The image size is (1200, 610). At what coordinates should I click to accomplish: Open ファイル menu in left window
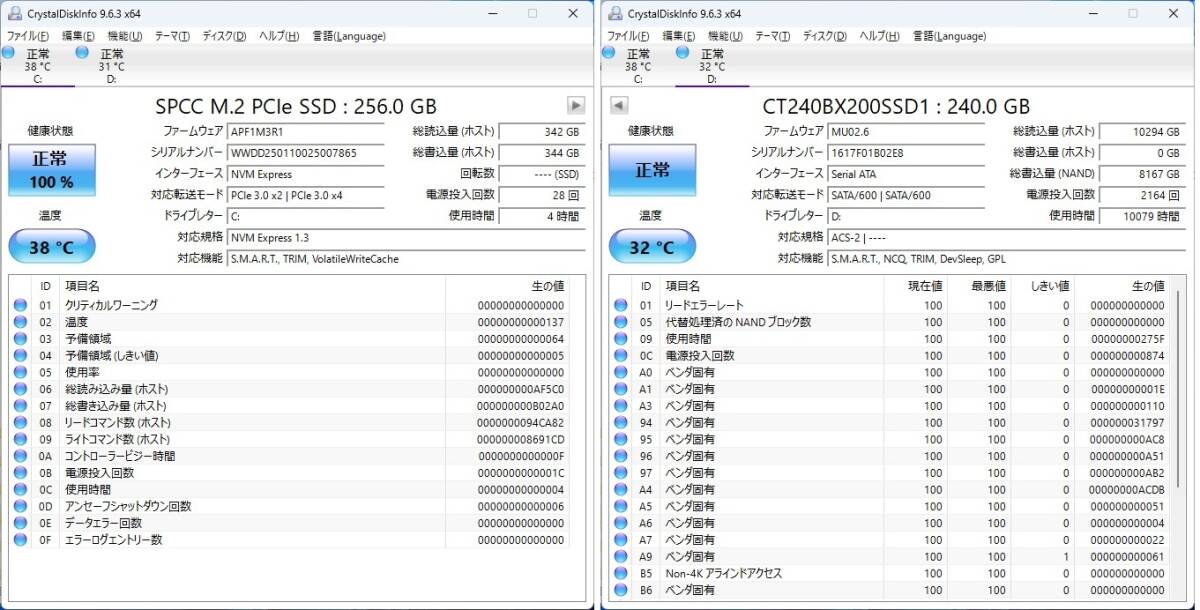(x=28, y=36)
